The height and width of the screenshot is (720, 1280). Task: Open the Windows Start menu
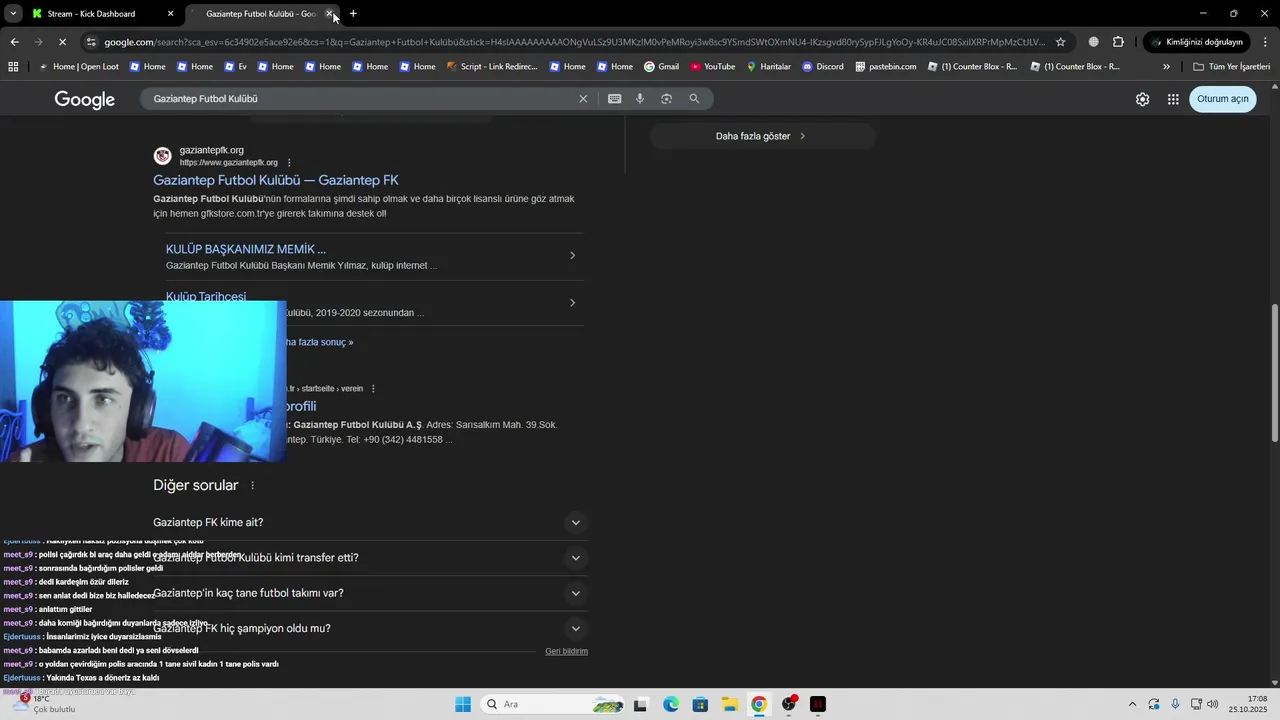click(x=463, y=704)
